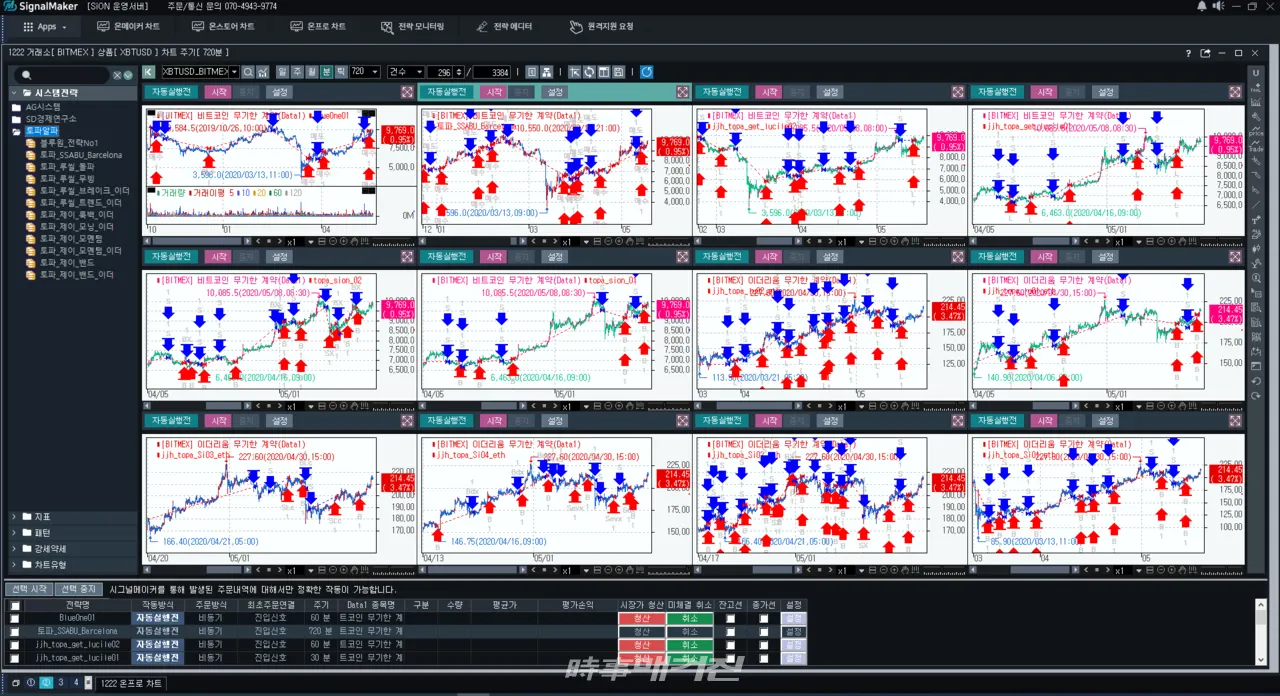Clear the strategy search with the X icon

tap(116, 75)
